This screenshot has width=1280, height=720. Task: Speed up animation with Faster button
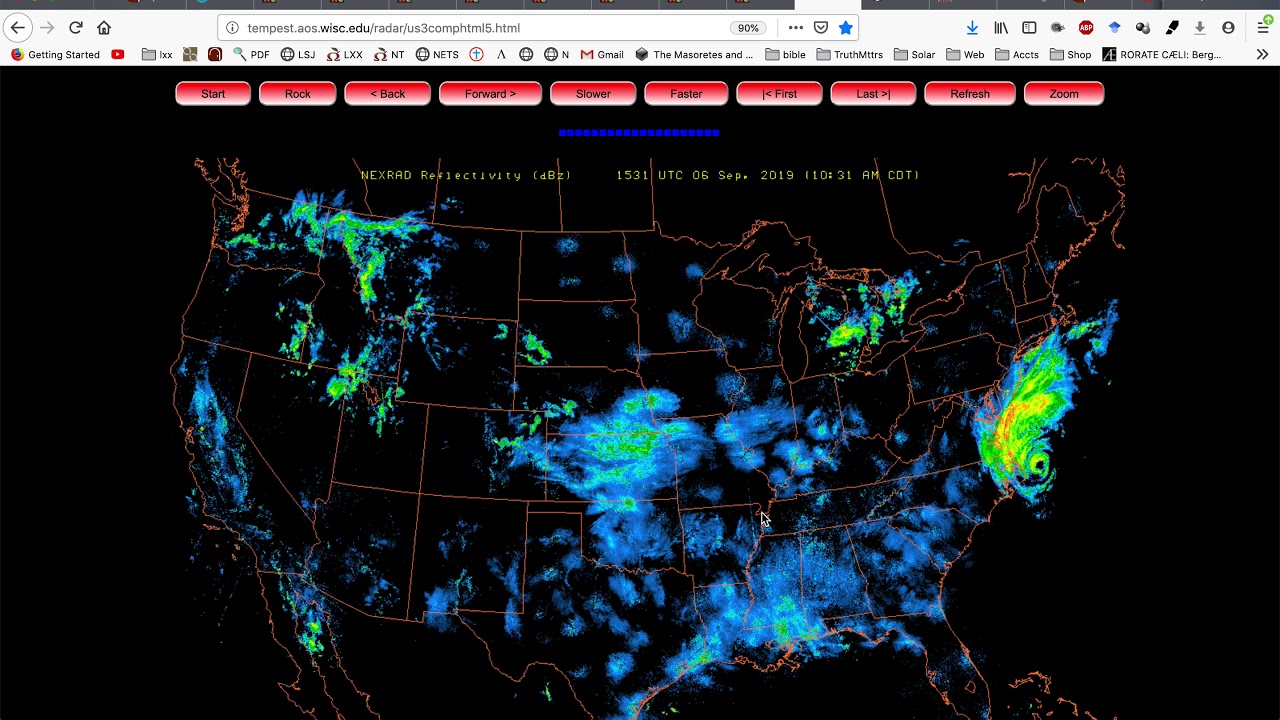click(x=686, y=94)
